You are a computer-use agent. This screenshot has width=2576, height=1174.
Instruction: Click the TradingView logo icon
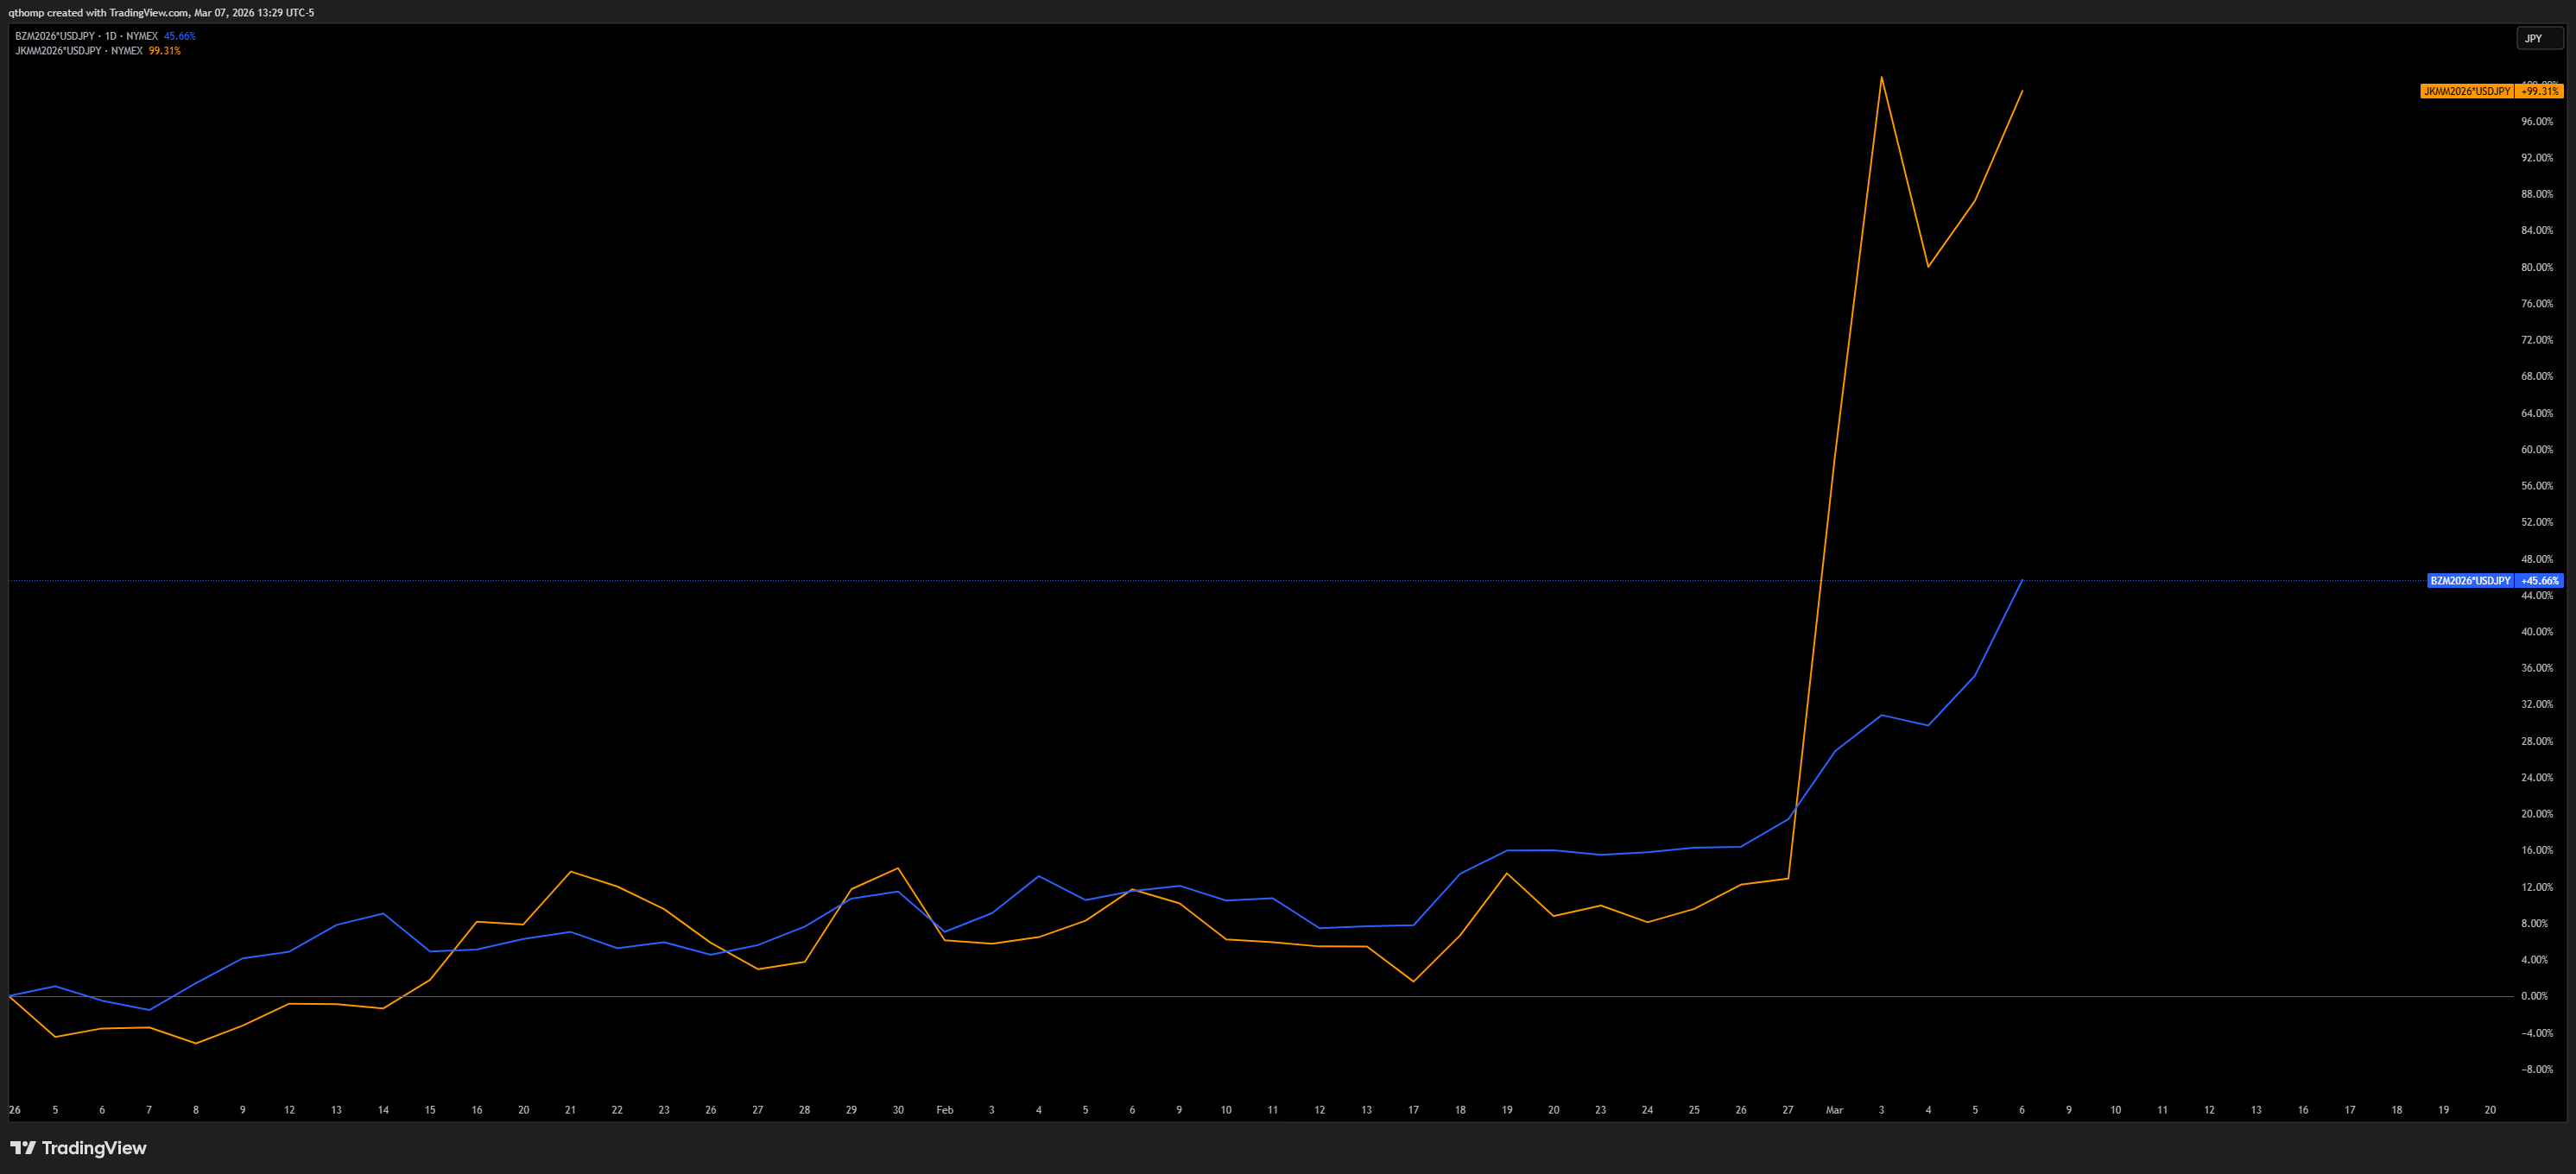pos(23,1148)
